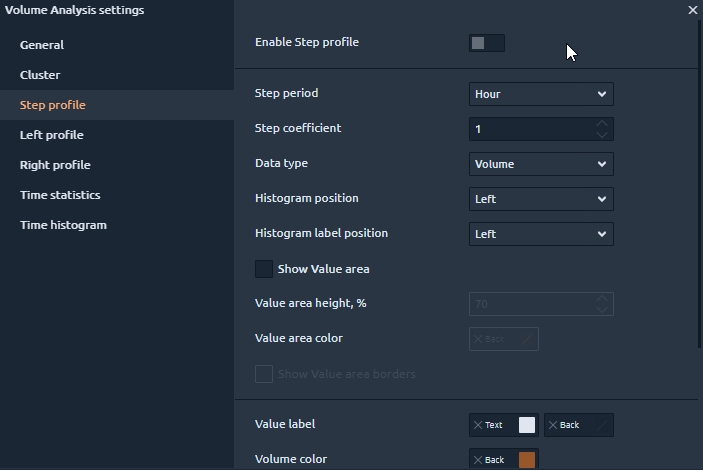This screenshot has width=703, height=470.
Task: Open the Right profile section
Action: tap(55, 165)
